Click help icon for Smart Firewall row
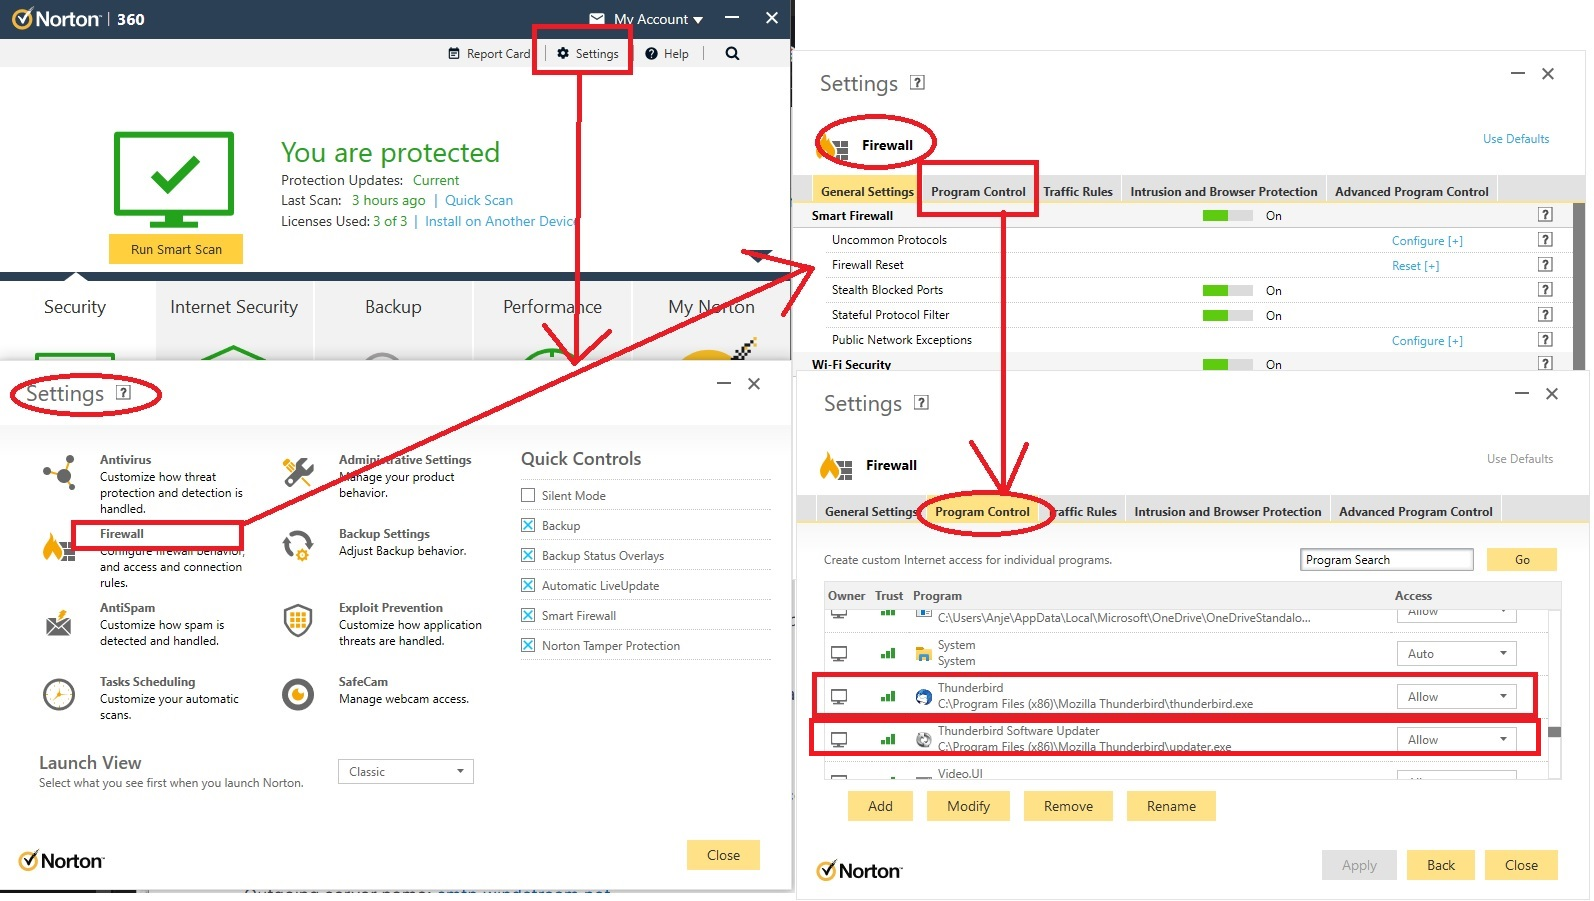Image resolution: width=1594 pixels, height=901 pixels. 1545,215
